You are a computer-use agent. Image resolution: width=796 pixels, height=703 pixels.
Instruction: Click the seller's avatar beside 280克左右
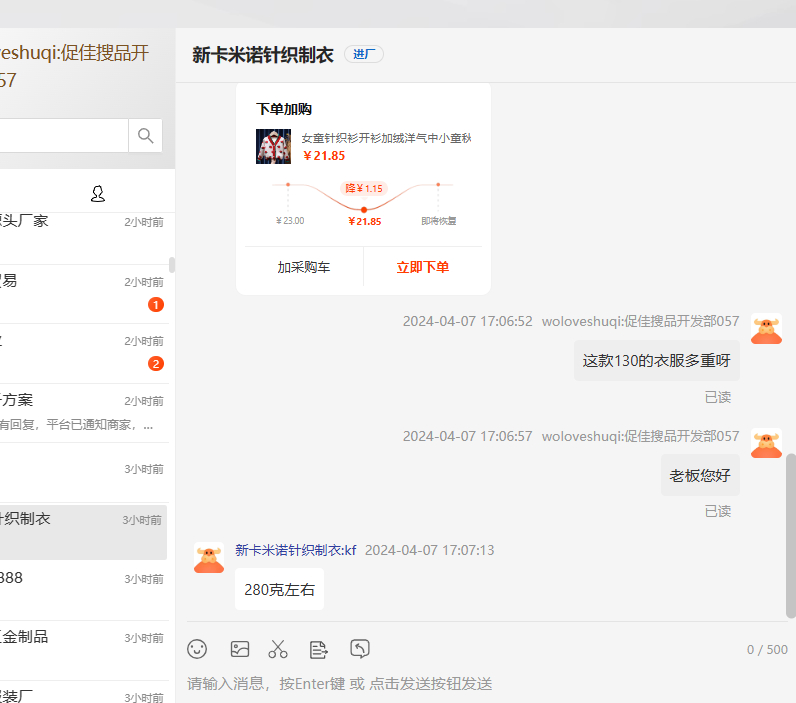pos(209,558)
